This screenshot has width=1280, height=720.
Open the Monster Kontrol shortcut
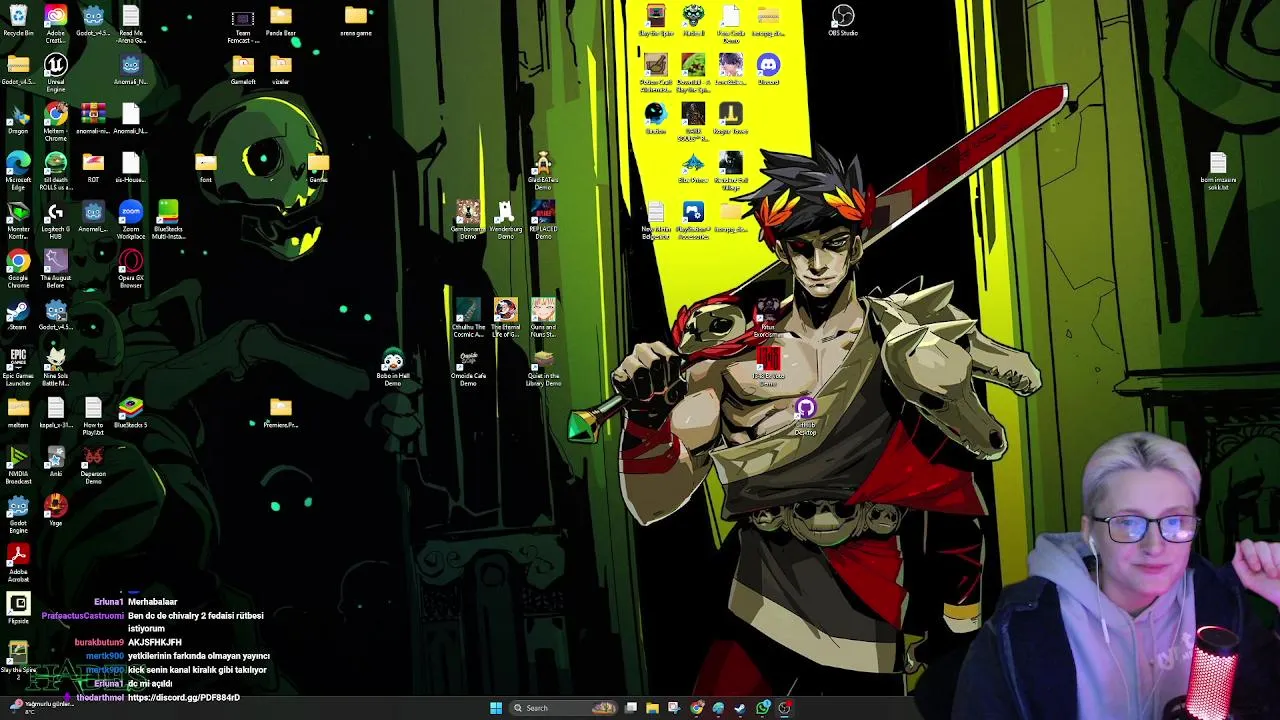(x=18, y=220)
